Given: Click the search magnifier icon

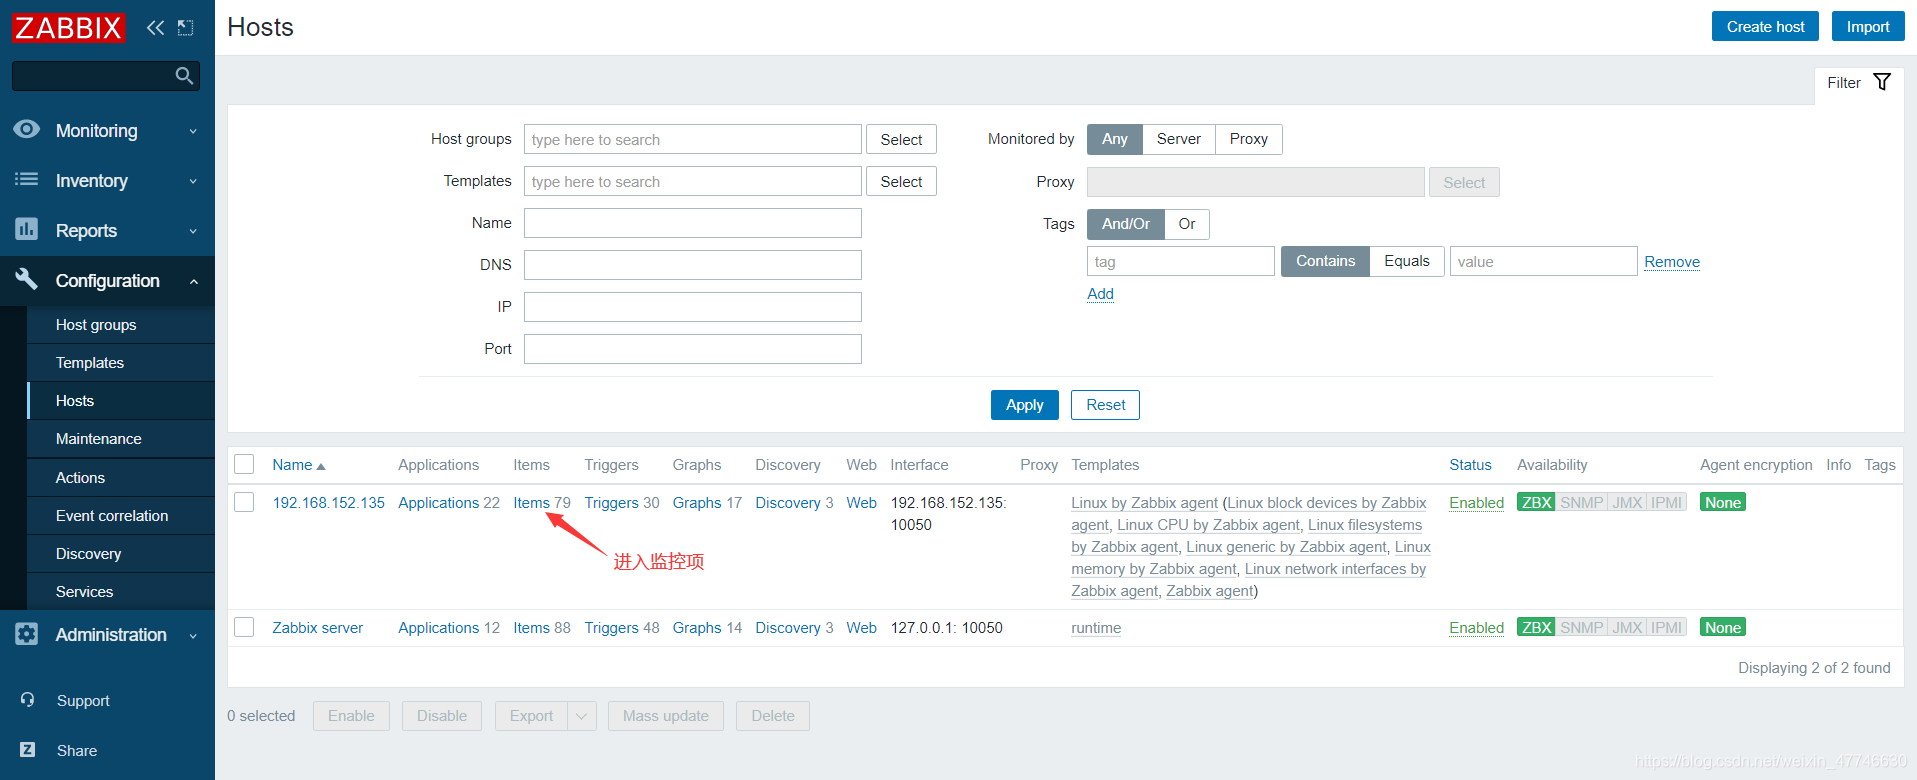Looking at the screenshot, I should pyautogui.click(x=184, y=76).
